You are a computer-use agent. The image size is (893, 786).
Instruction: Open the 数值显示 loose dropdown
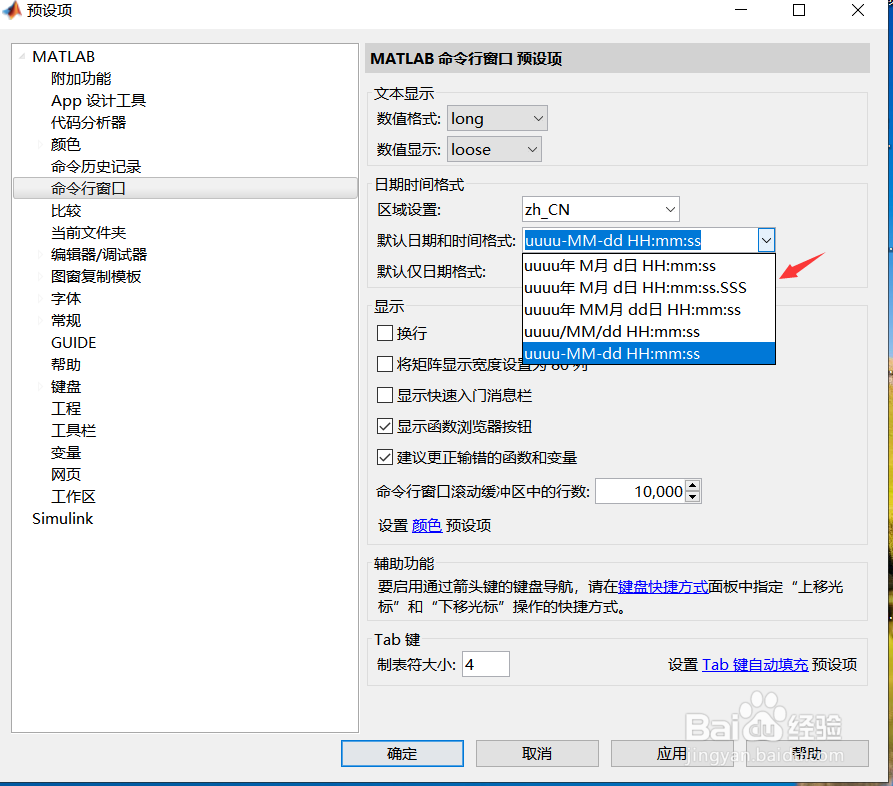(x=494, y=149)
